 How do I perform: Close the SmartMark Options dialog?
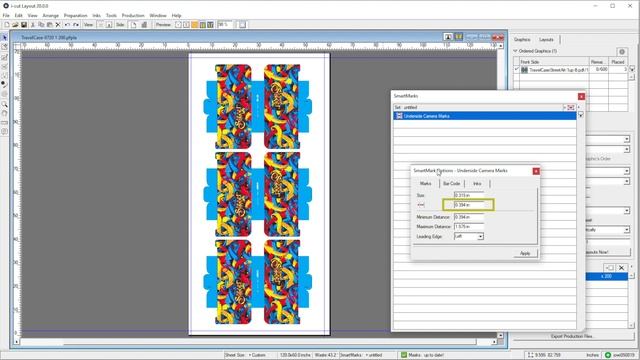[x=536, y=171]
